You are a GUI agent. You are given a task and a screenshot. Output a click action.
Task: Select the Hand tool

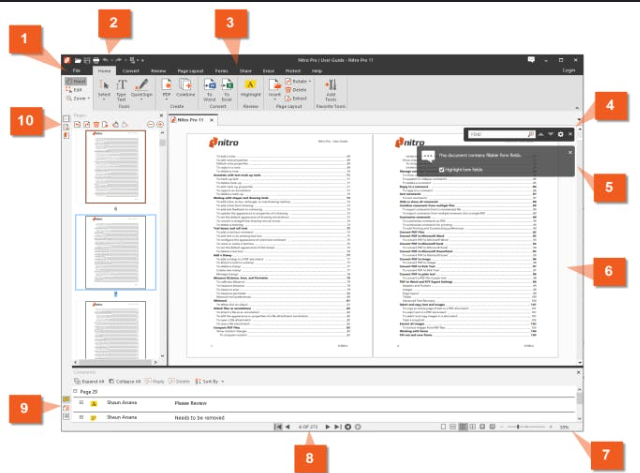78,82
